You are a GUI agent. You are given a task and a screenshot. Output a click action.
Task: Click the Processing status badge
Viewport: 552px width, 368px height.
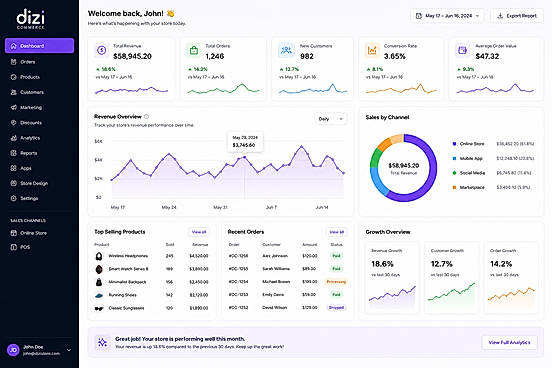pyautogui.click(x=336, y=282)
